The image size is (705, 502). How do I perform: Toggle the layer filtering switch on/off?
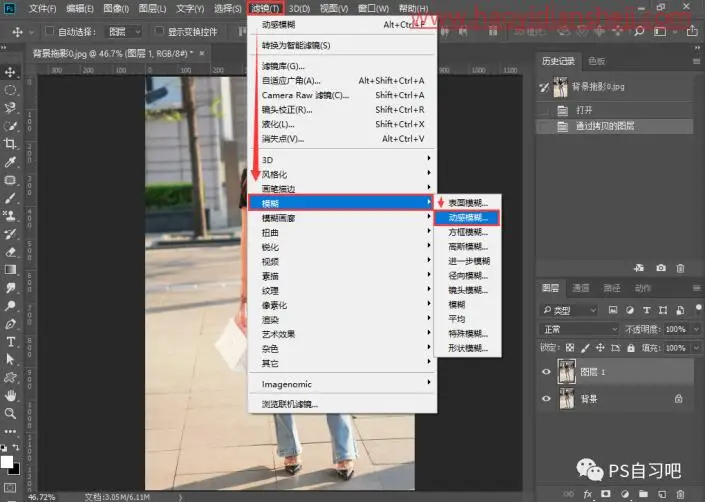pos(698,309)
